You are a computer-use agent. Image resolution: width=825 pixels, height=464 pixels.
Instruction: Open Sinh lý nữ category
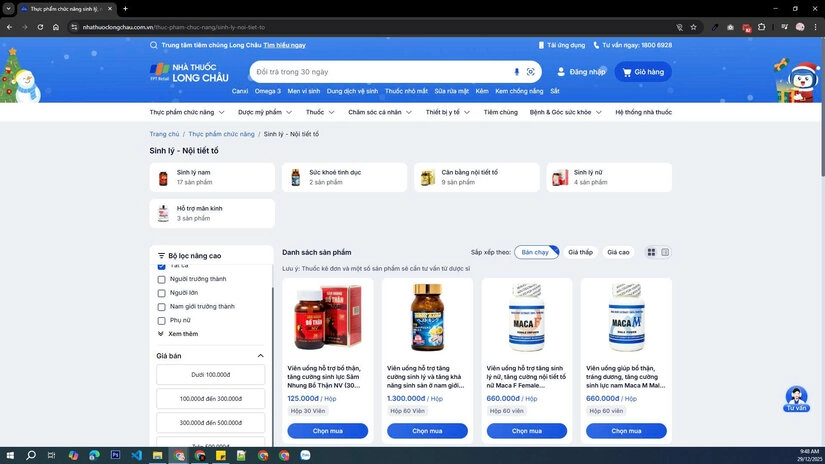tap(609, 177)
